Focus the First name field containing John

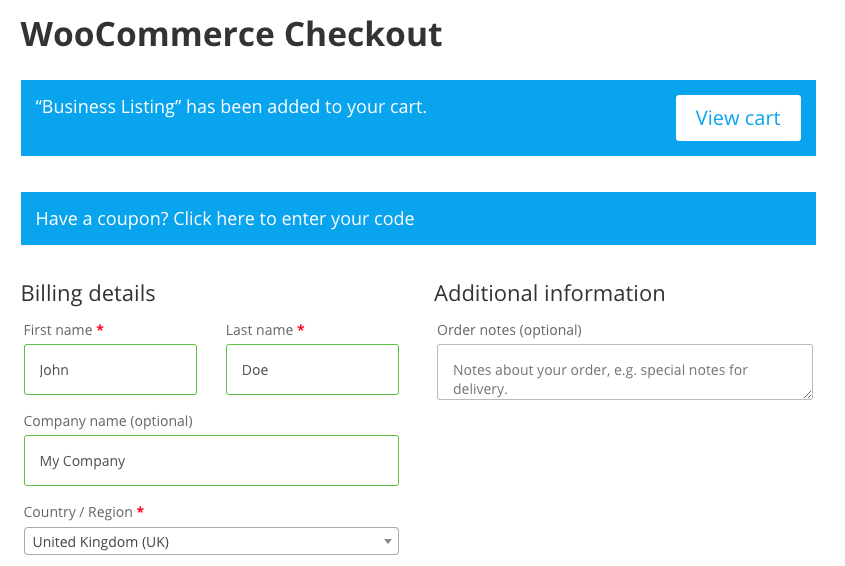pos(110,370)
